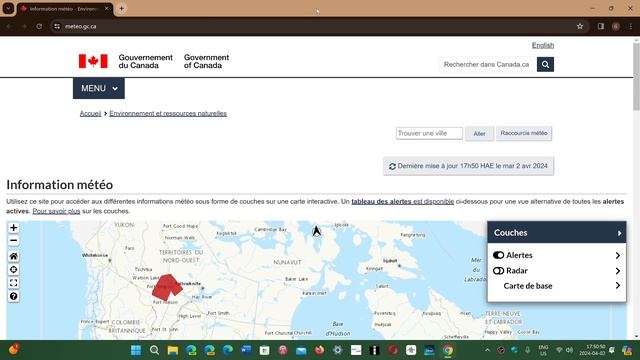640x360 pixels.
Task: Open a new browser tab
Action: coord(122,9)
